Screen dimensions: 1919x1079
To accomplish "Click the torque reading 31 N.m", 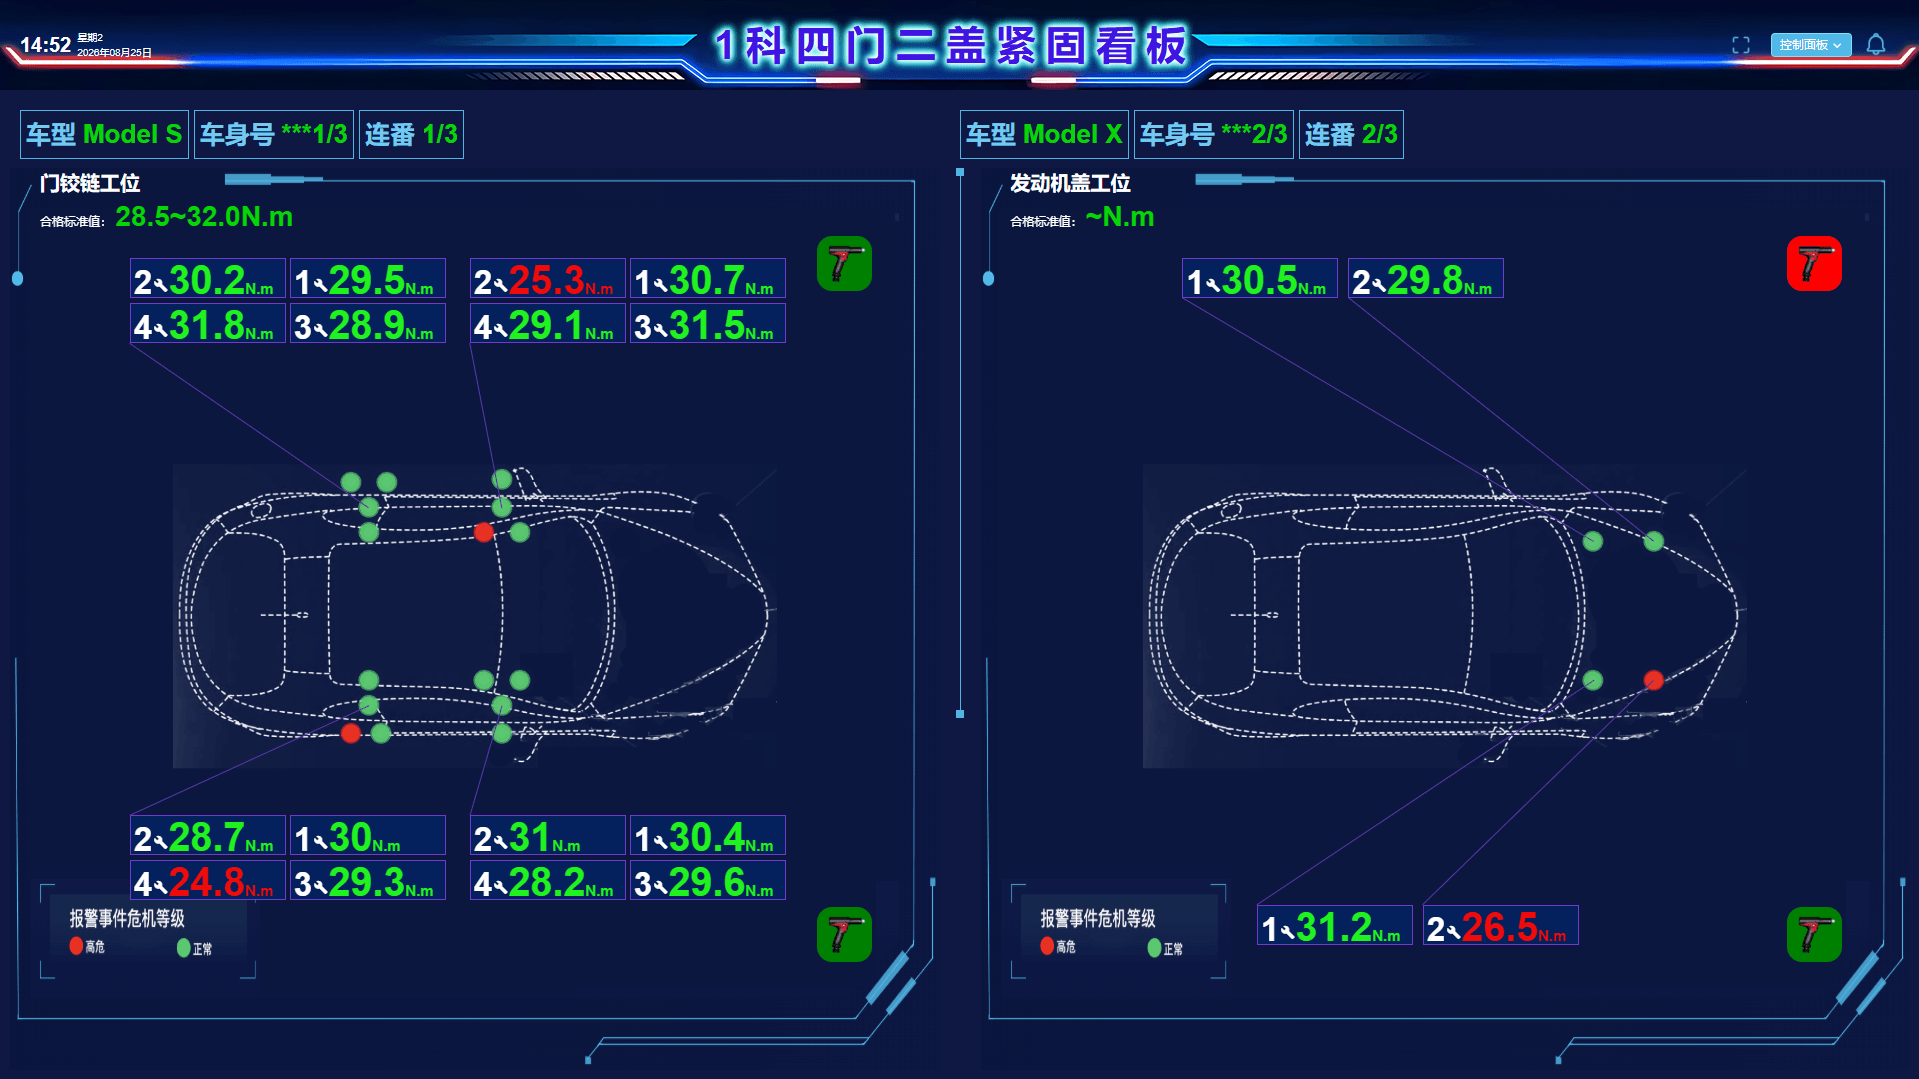I will tap(548, 836).
